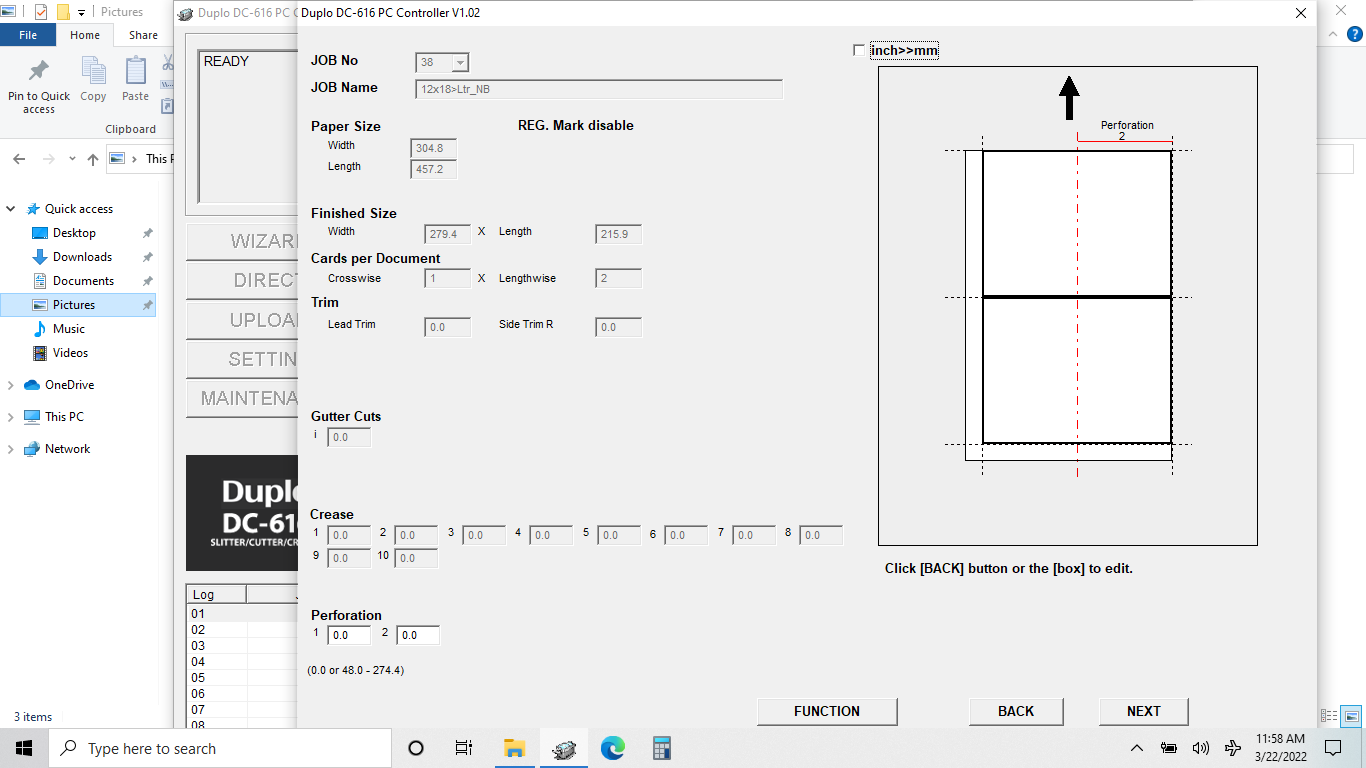Click Pin to Quick access in File Explorer
The width and height of the screenshot is (1366, 768).
tap(39, 86)
